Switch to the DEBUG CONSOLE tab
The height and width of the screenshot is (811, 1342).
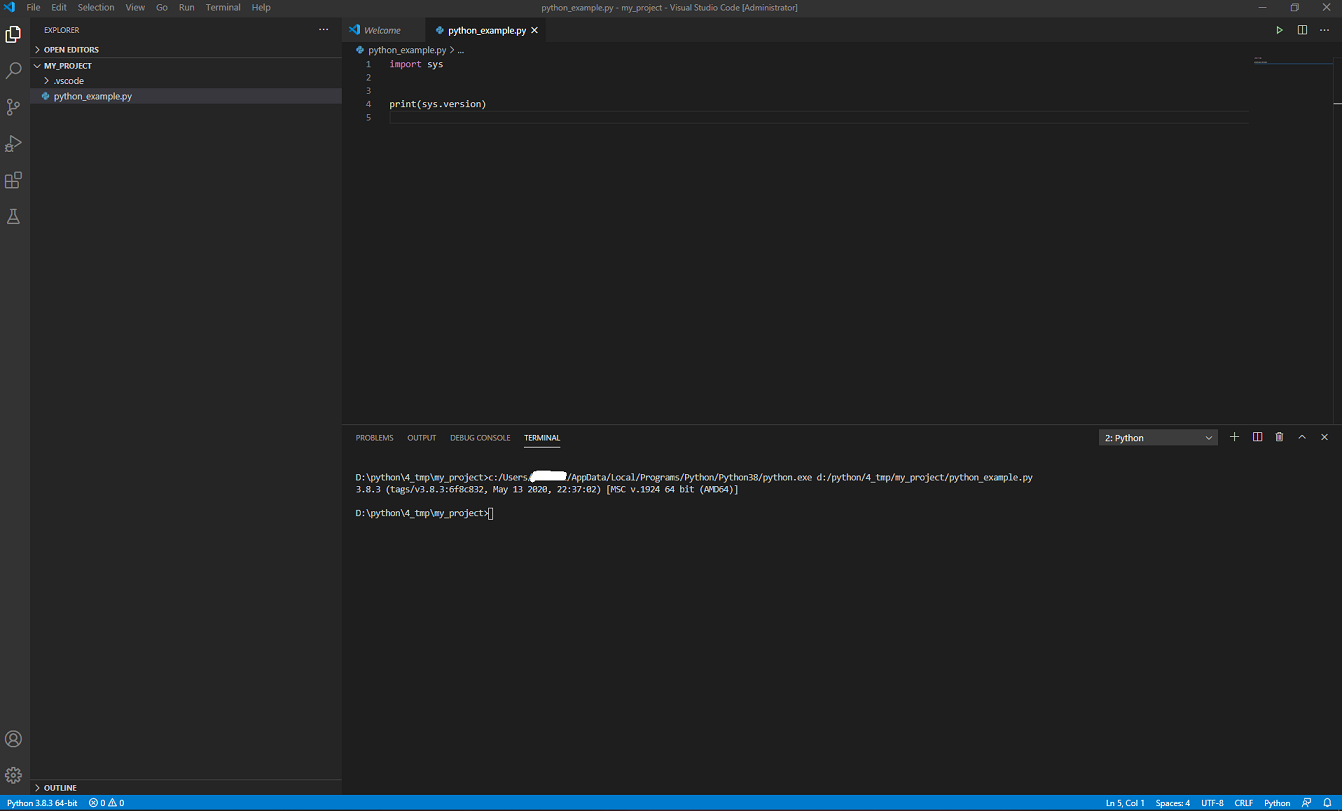[480, 438]
